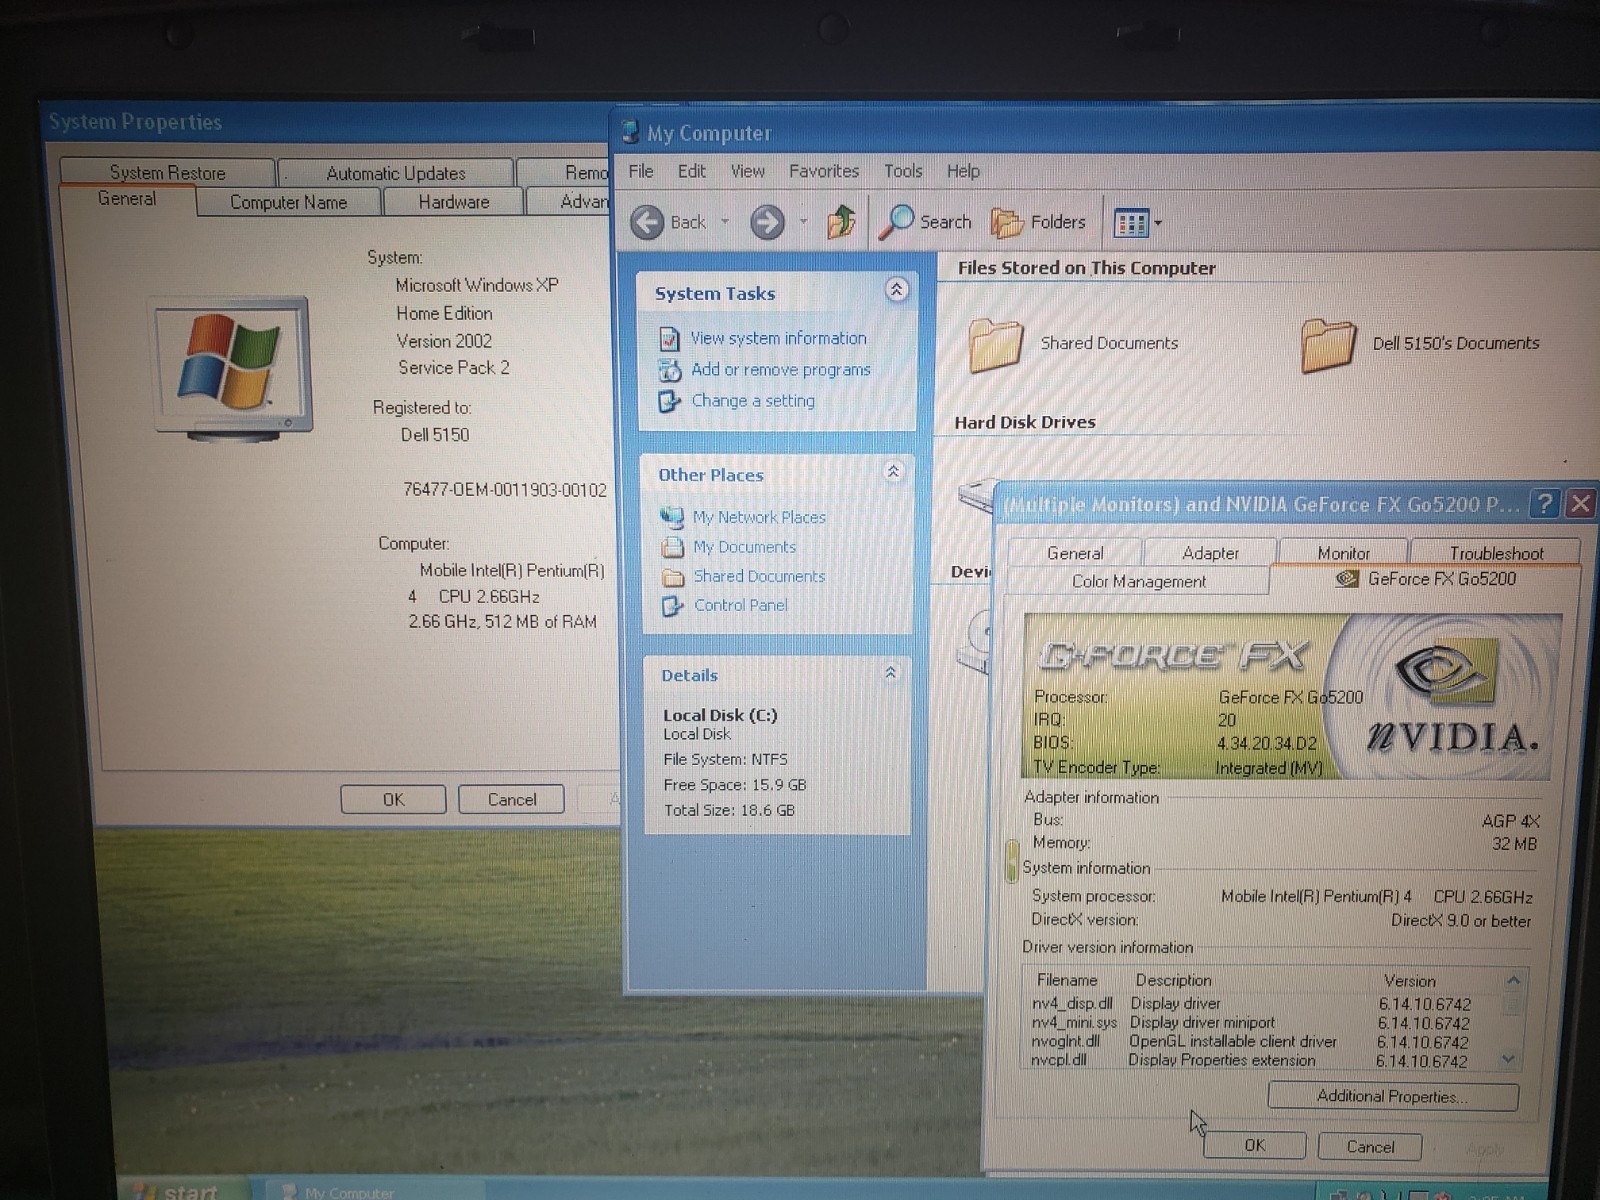Select the GeForce FX Go5200 tab
This screenshot has width=1600, height=1200.
click(x=1426, y=579)
